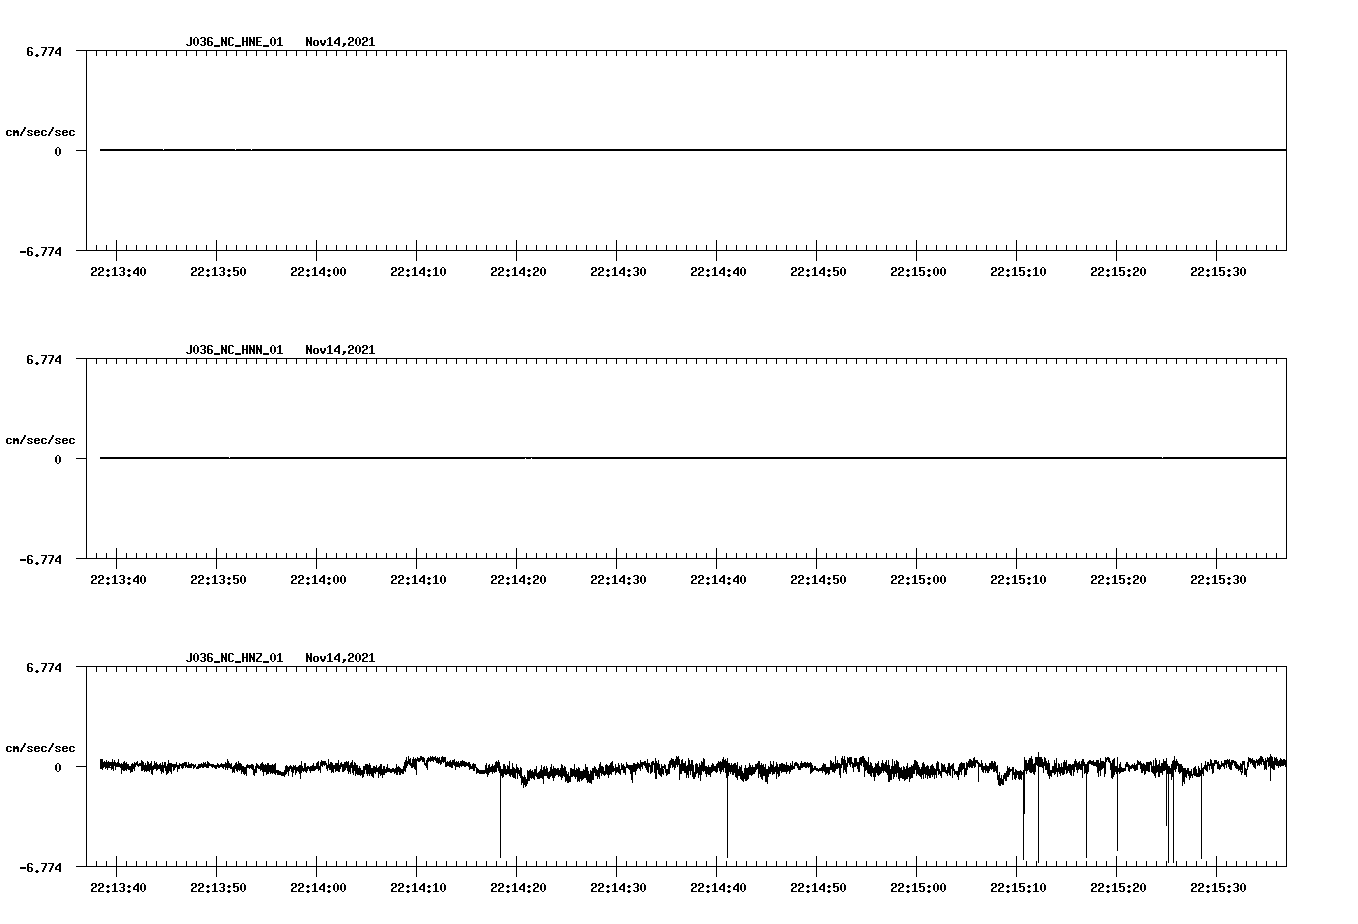Click the 6.774 upper limit on HNN plot

pos(43,359)
